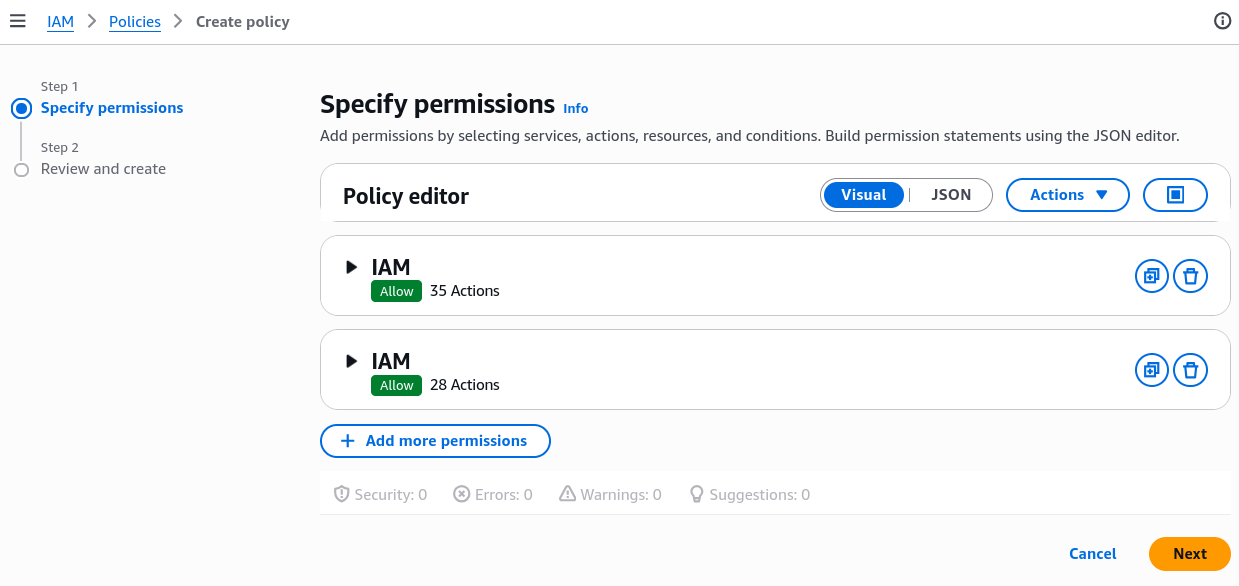Viewport: 1239px width, 586px height.
Task: Click the Suggestions lightbulb icon
Action: pos(697,494)
